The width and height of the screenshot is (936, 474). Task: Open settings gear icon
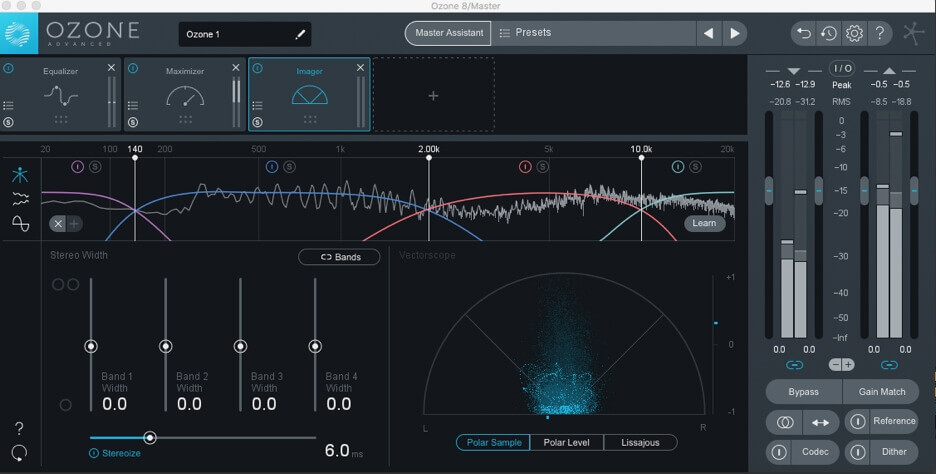pos(854,33)
